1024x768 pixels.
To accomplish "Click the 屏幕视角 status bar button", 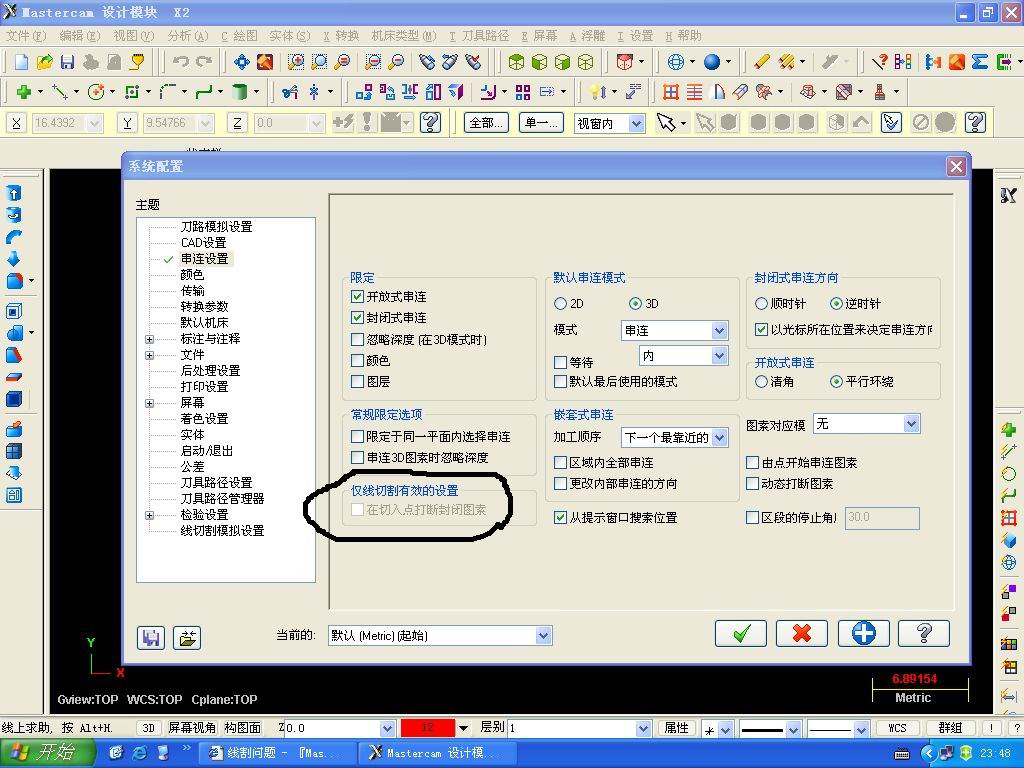I will pyautogui.click(x=192, y=728).
